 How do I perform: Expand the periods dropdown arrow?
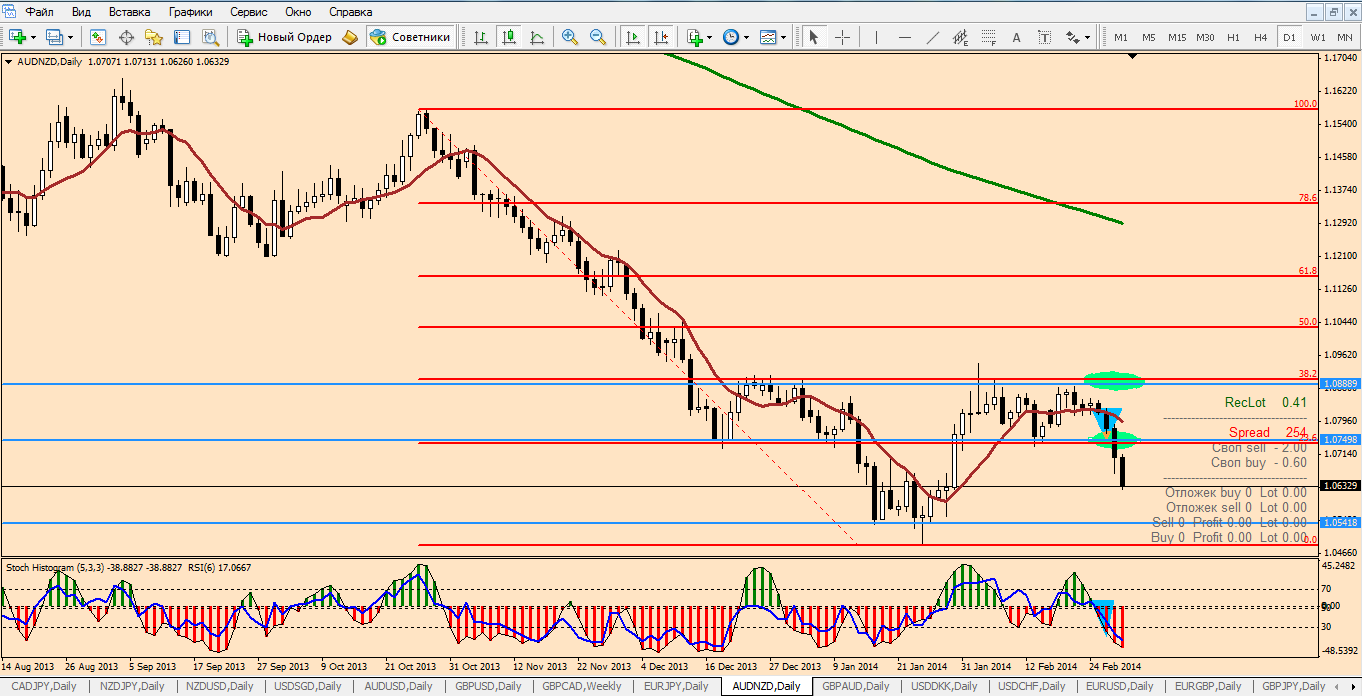(x=746, y=37)
